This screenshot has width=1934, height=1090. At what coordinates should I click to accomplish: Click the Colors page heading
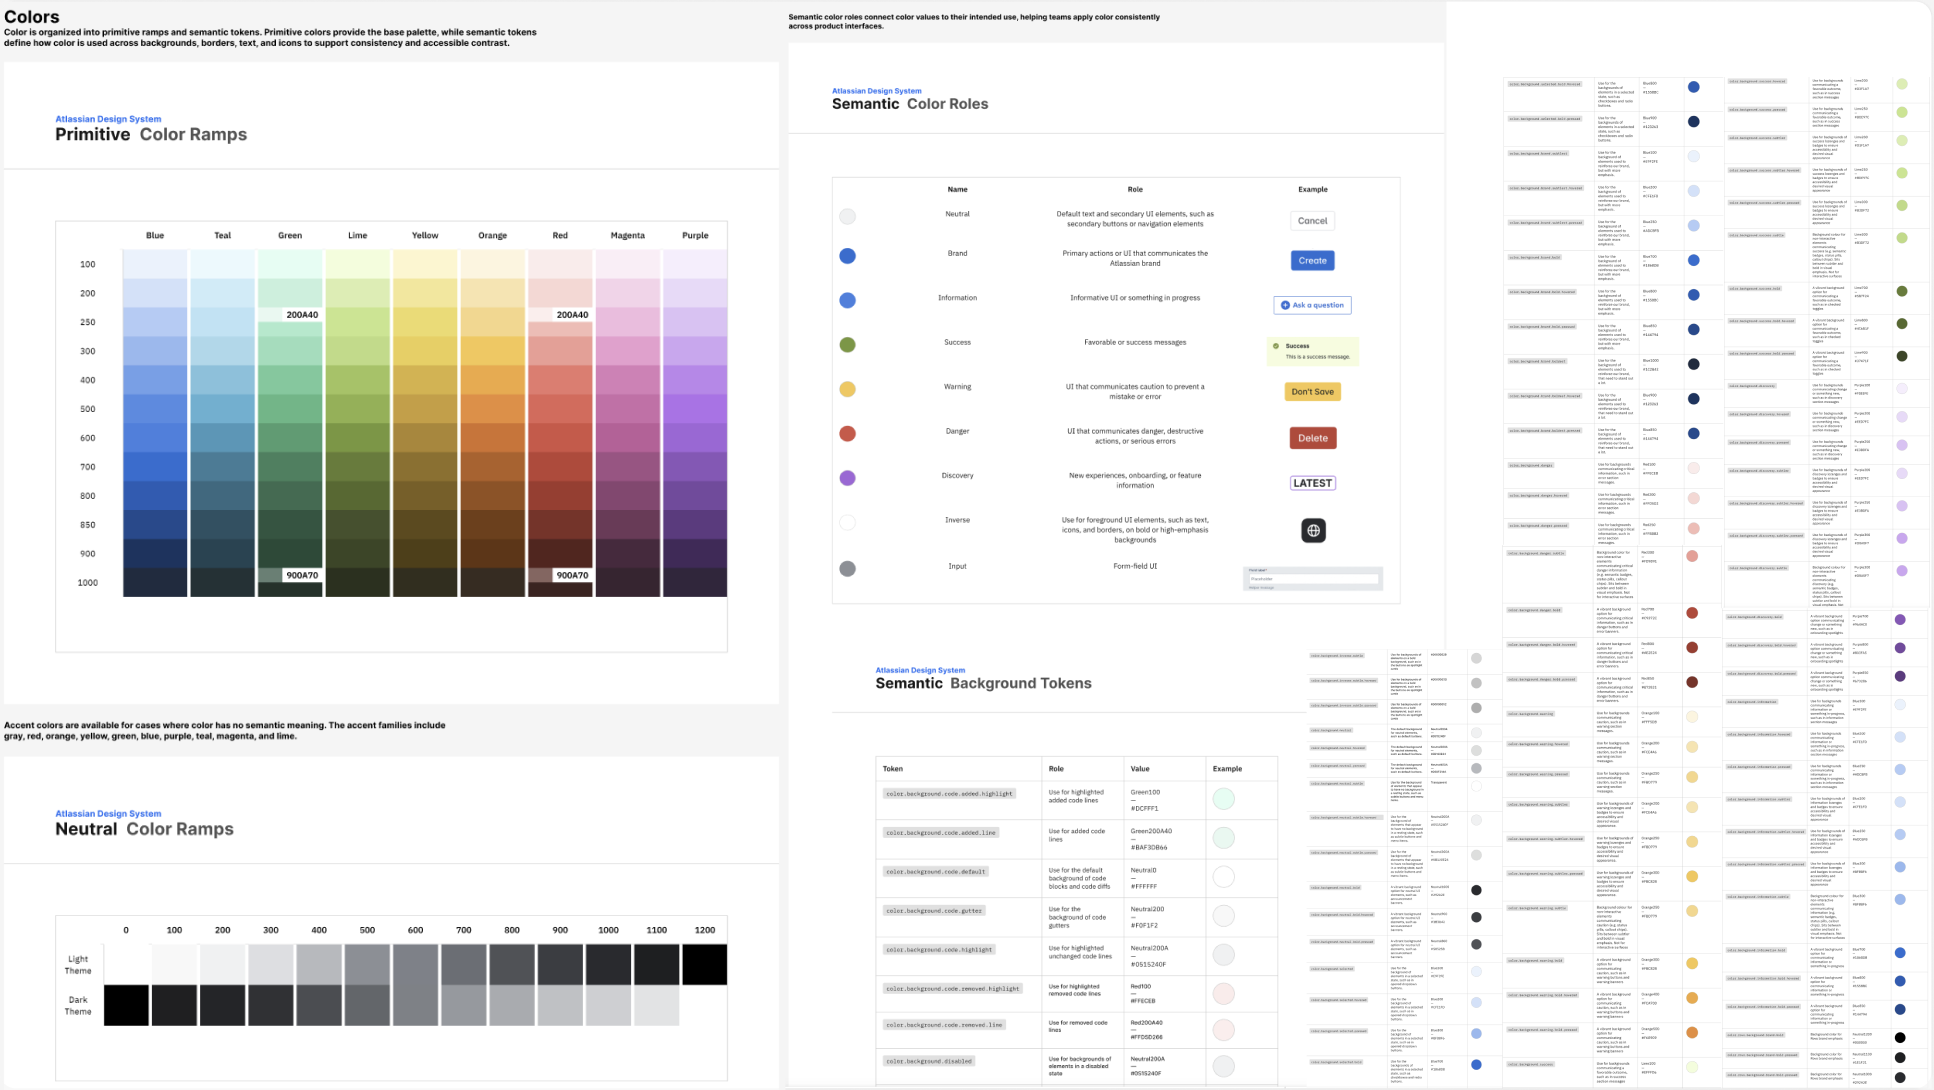[31, 17]
